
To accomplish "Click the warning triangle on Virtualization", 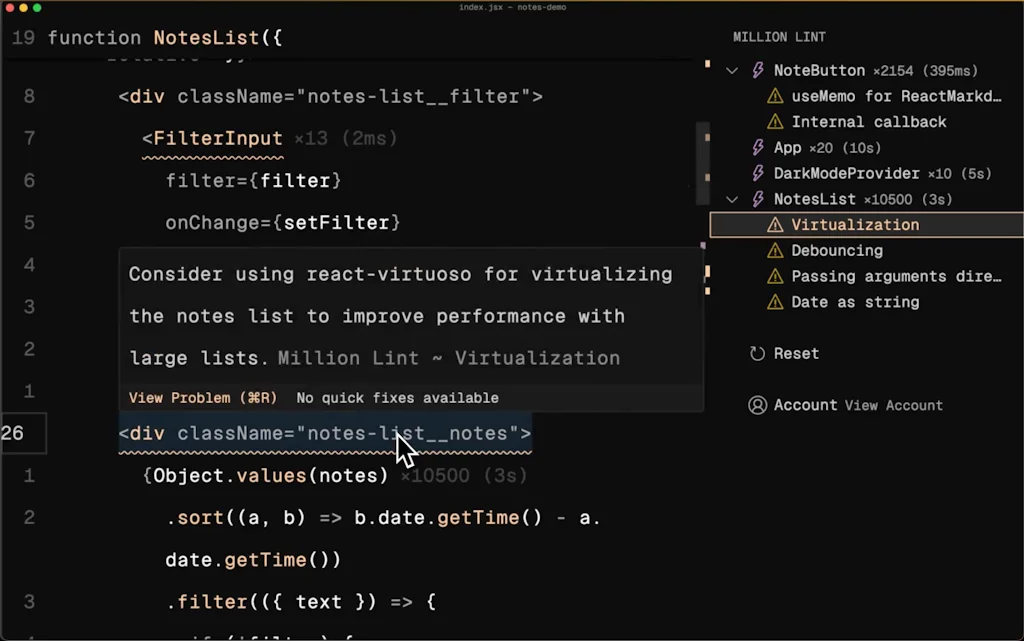I will (777, 224).
